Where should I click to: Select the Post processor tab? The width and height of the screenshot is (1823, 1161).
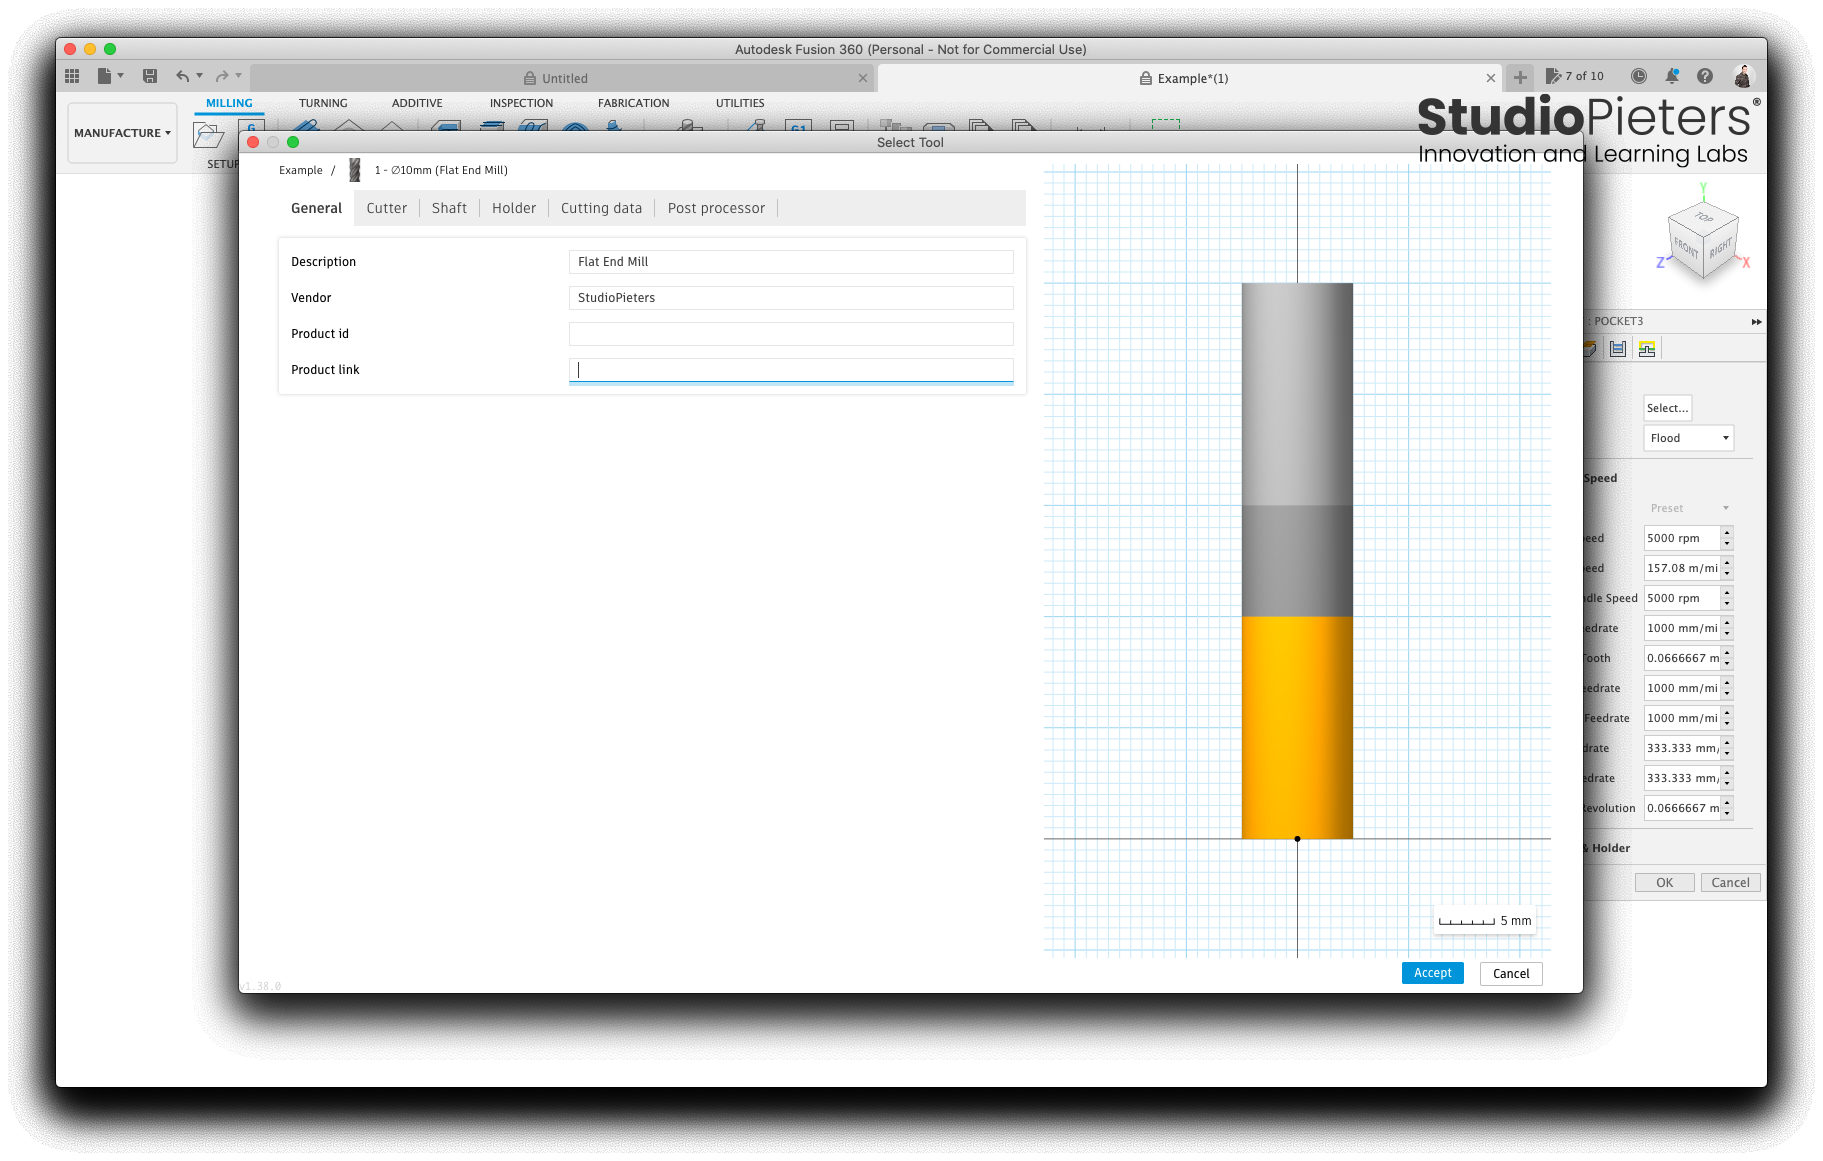716,208
